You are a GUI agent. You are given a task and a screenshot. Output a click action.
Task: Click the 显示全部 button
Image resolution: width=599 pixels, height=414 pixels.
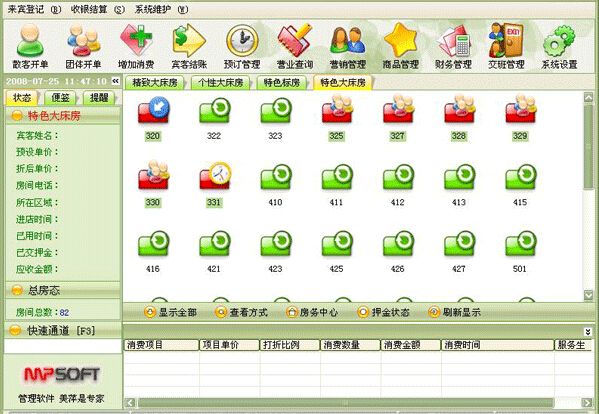[171, 312]
